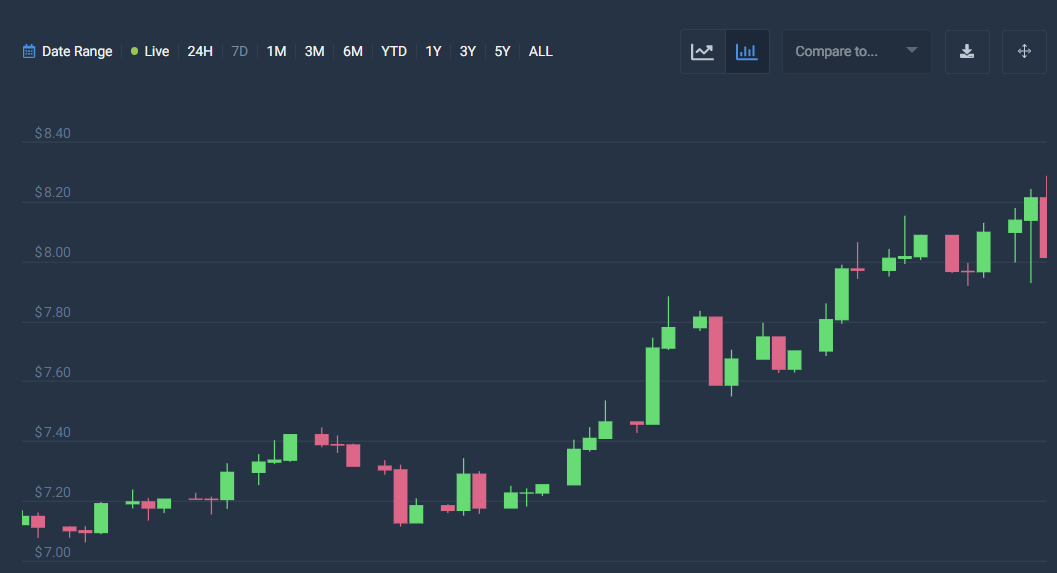Show the 6M price history
This screenshot has width=1057, height=573.
[353, 51]
